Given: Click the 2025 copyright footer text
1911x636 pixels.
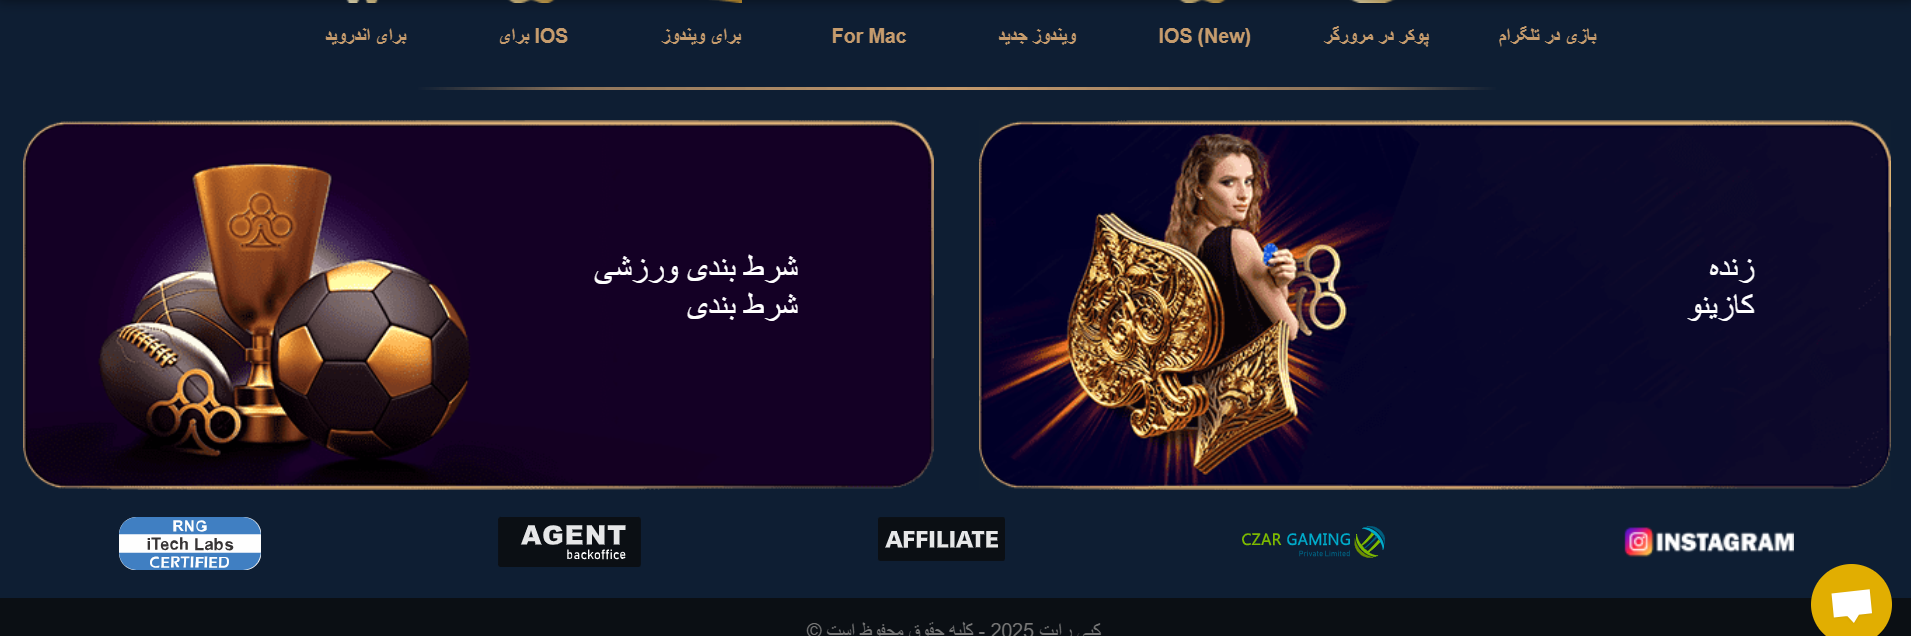Looking at the screenshot, I should 954,629.
